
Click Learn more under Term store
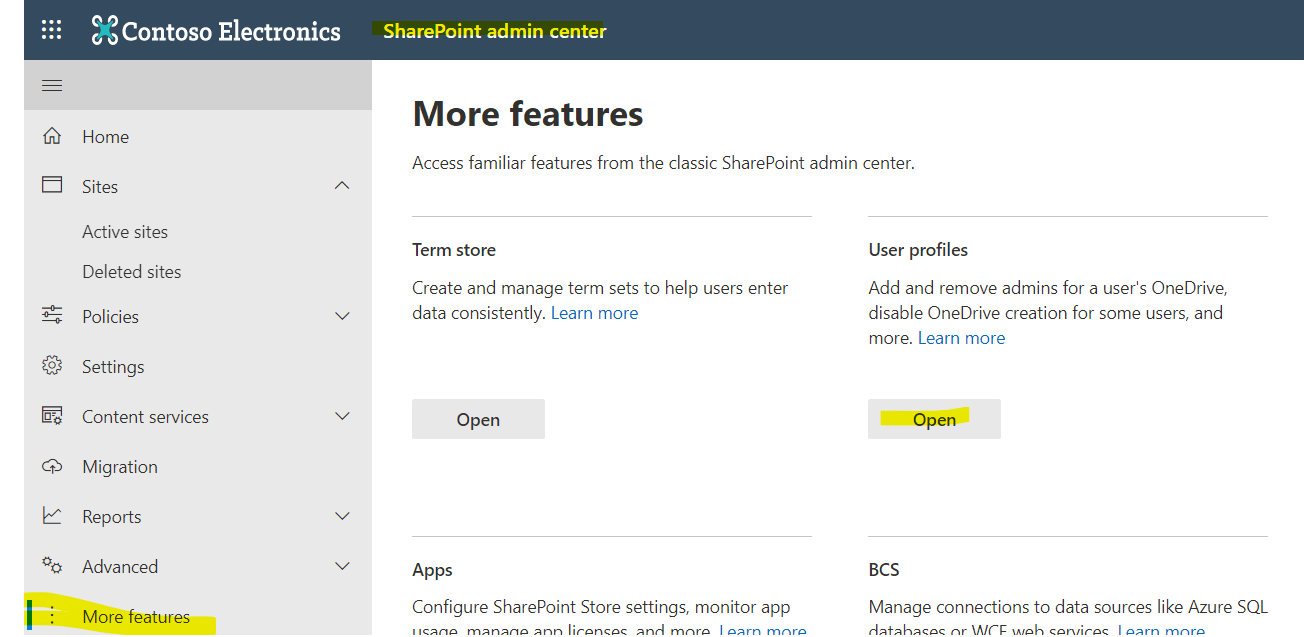595,313
